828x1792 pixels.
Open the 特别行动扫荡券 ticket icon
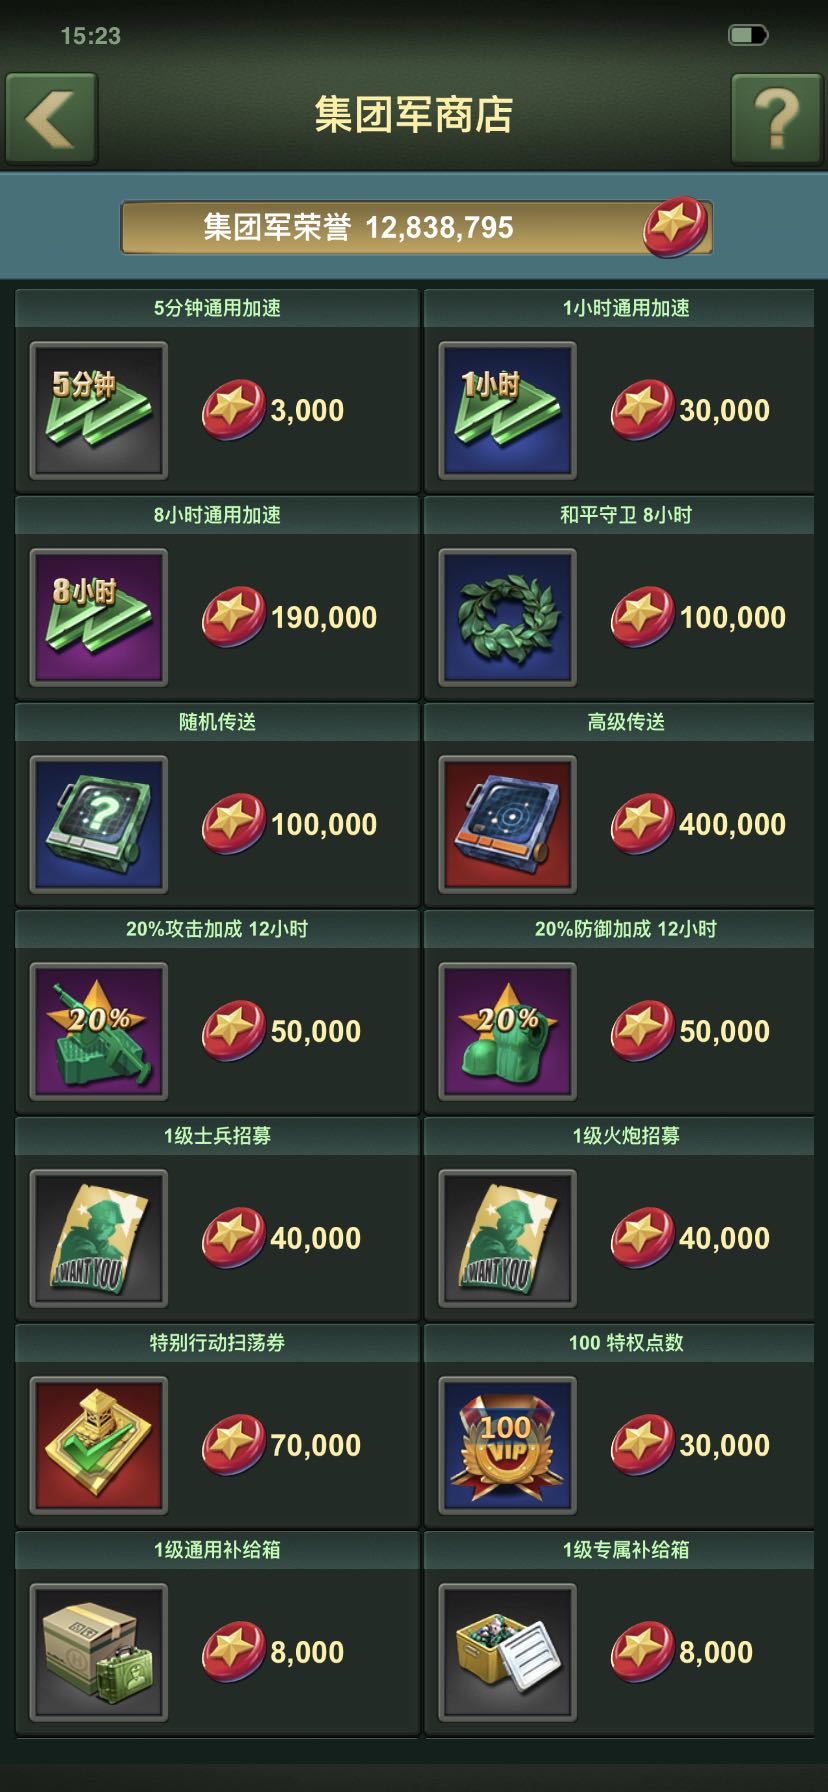(x=99, y=1445)
